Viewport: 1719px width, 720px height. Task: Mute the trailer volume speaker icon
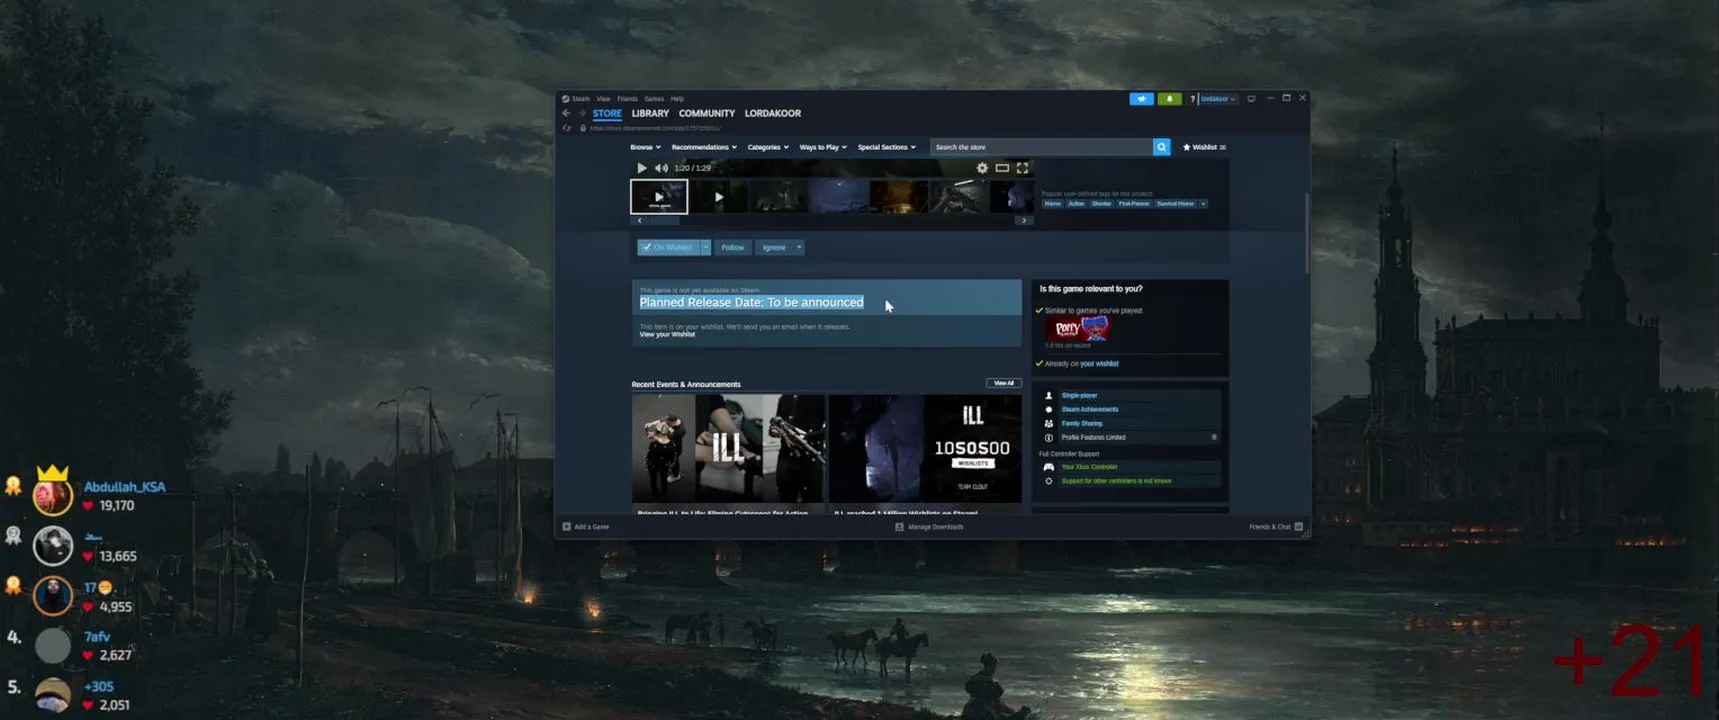[660, 168]
